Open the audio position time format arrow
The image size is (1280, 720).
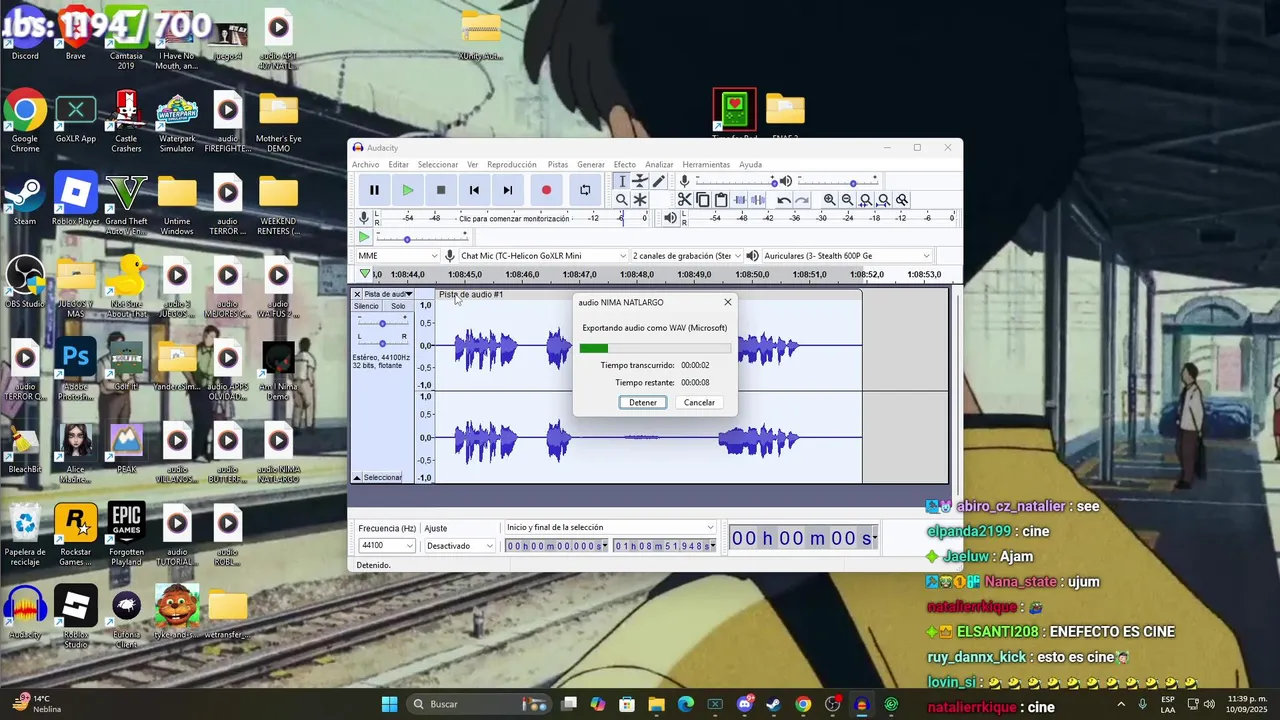pyautogui.click(x=875, y=539)
